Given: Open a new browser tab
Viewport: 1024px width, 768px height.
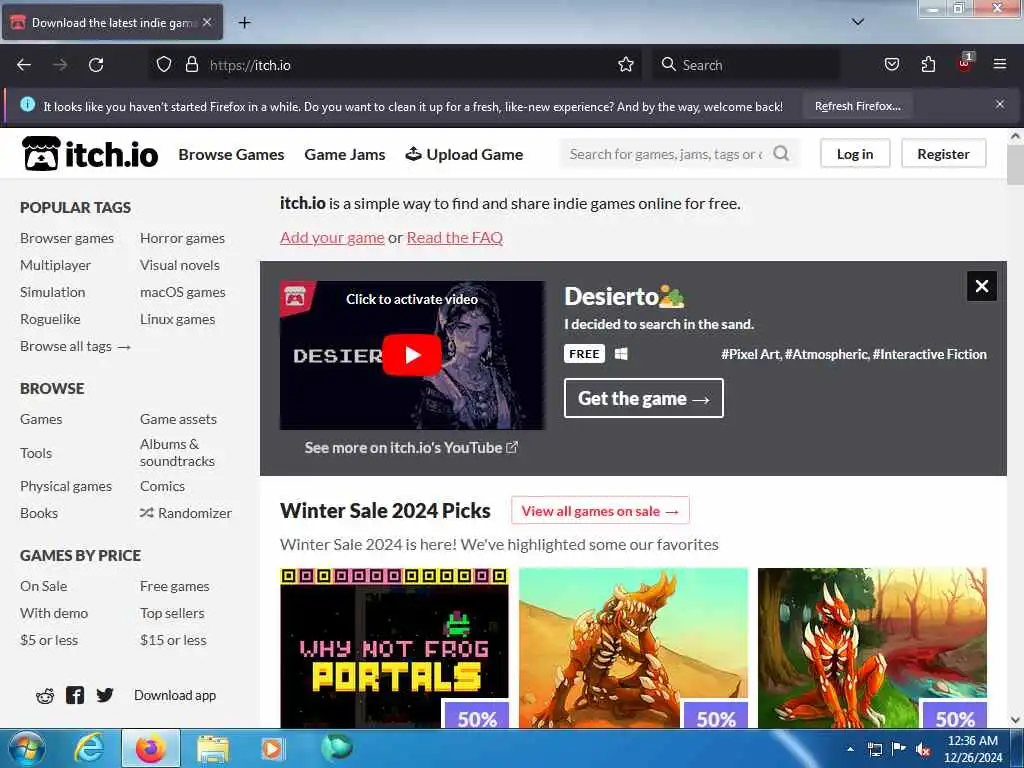Looking at the screenshot, I should 244,23.
